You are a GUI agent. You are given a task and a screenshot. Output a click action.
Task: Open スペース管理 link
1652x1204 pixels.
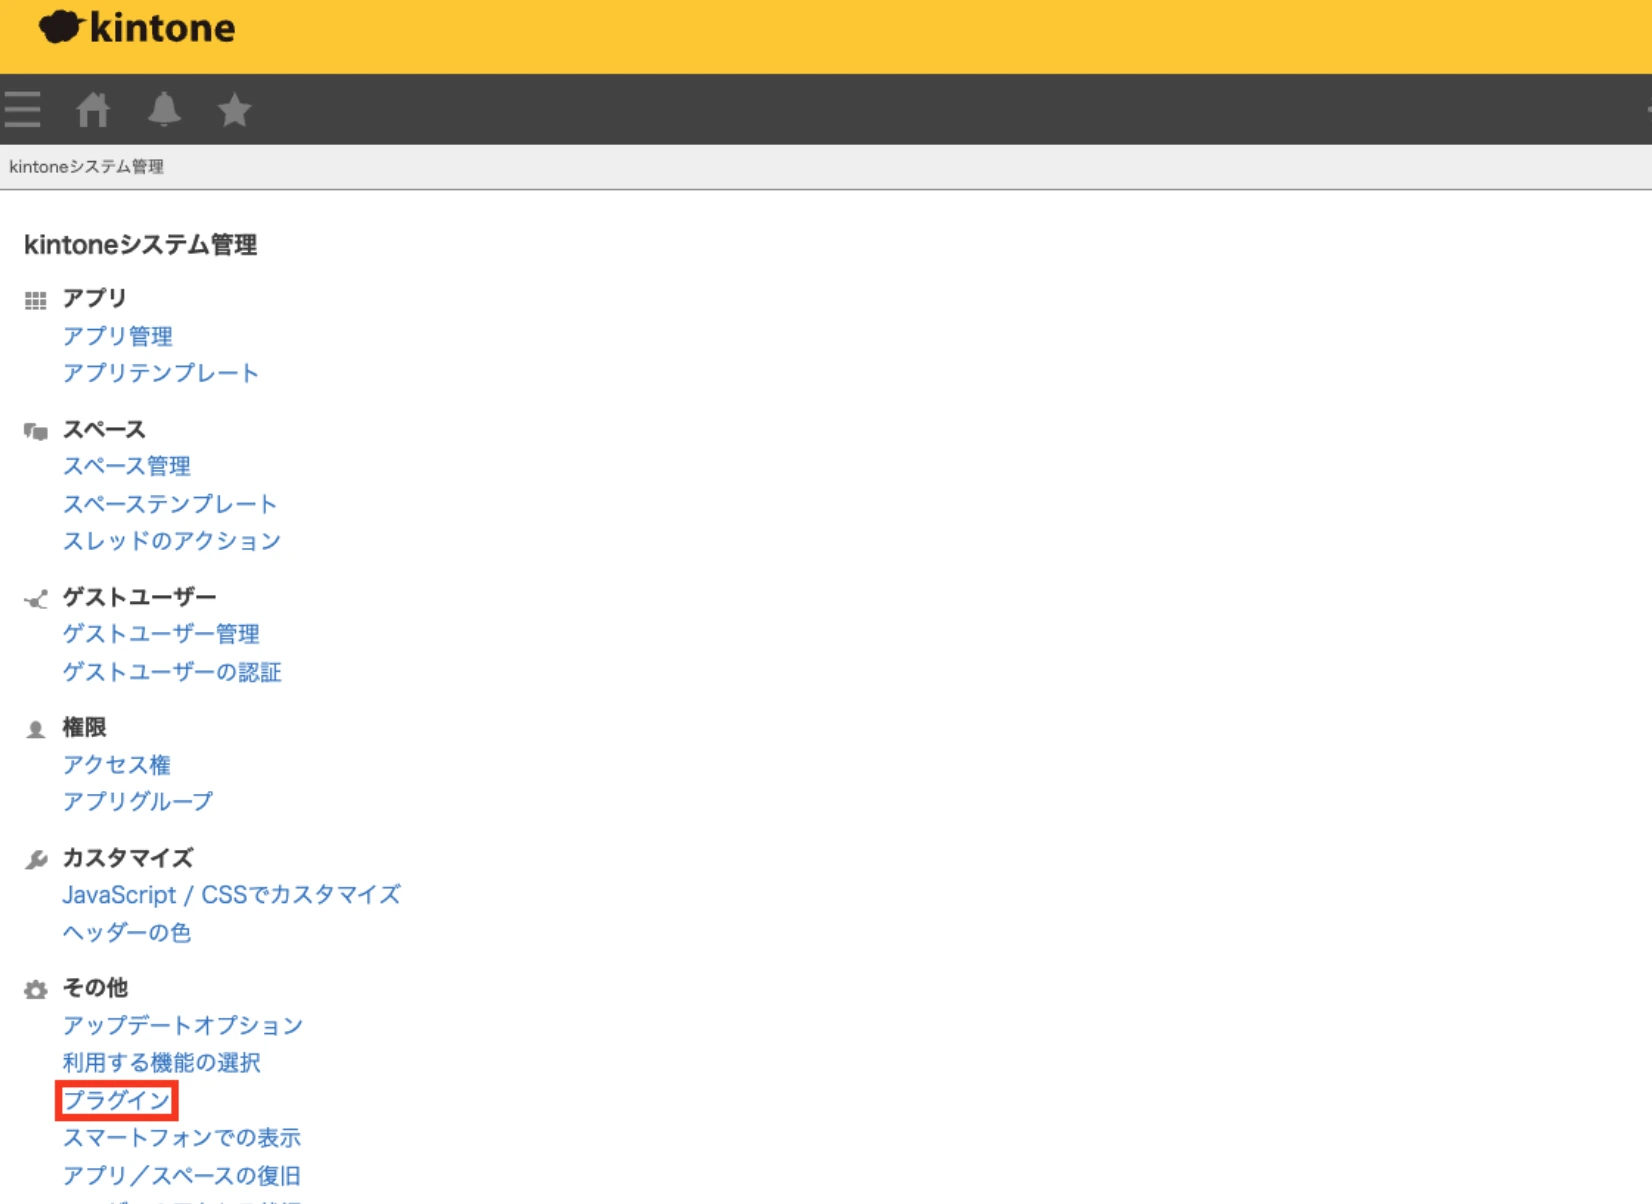click(127, 466)
